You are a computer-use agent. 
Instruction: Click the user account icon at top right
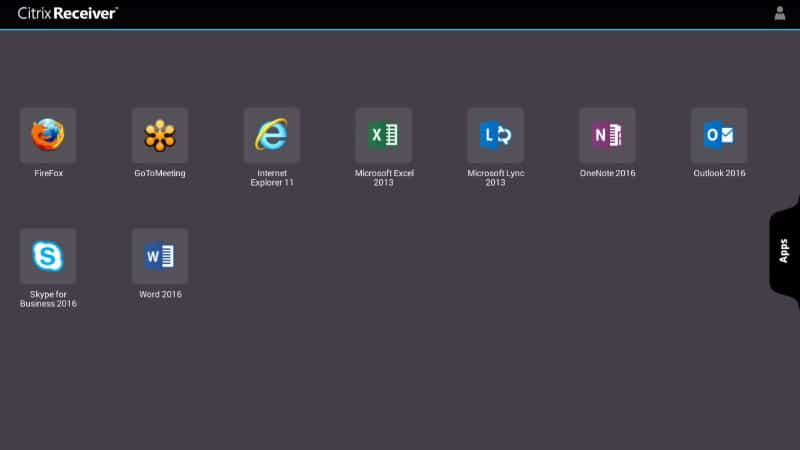[780, 14]
